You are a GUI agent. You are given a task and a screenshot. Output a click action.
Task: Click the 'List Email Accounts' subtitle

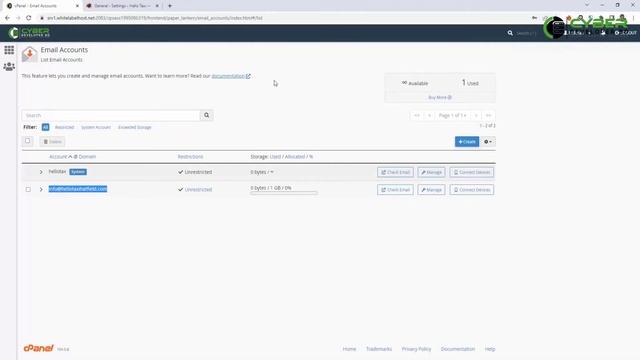tap(61, 60)
